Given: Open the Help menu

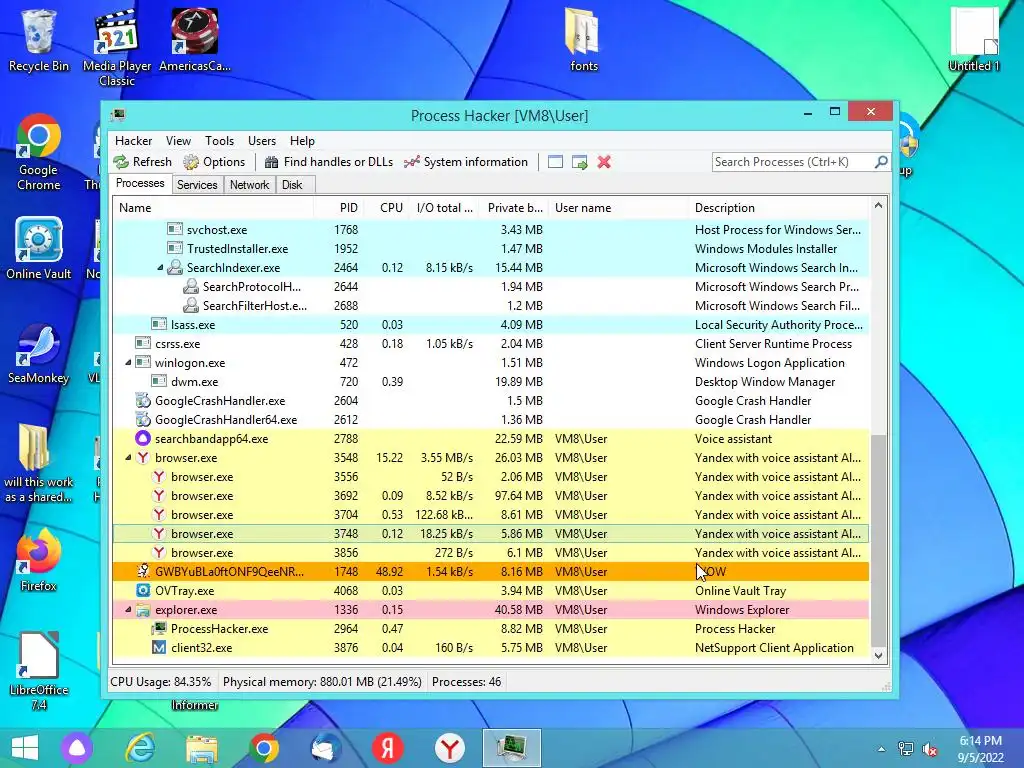Looking at the screenshot, I should point(302,141).
